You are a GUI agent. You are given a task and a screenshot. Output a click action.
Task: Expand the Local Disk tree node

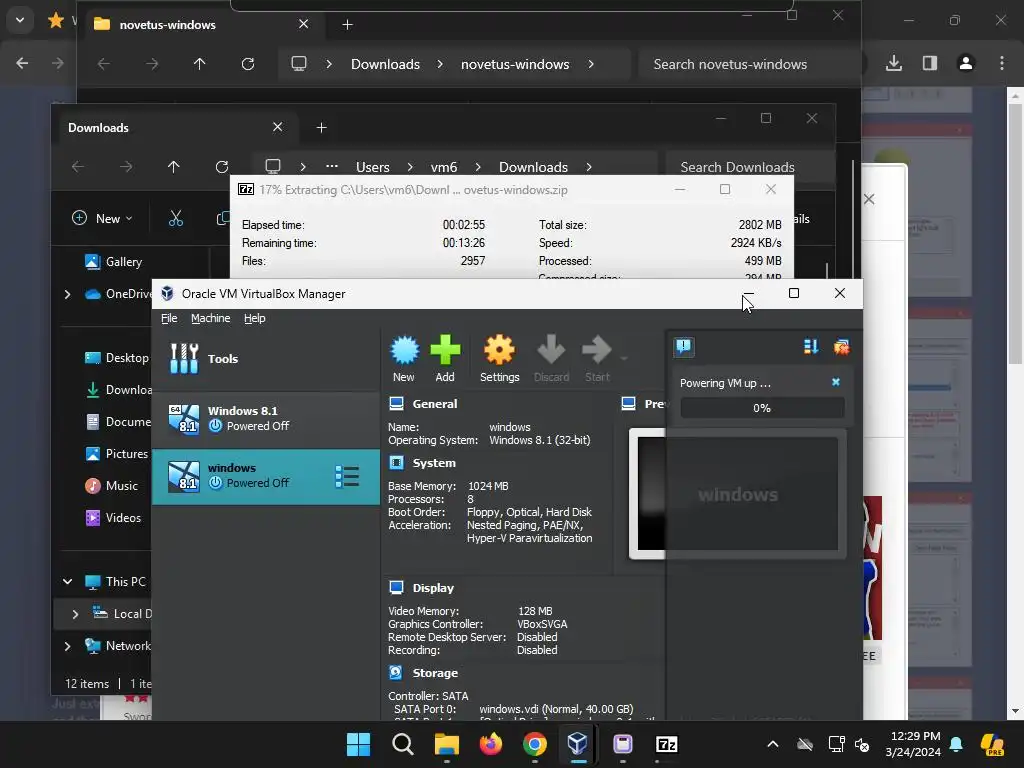click(x=75, y=614)
